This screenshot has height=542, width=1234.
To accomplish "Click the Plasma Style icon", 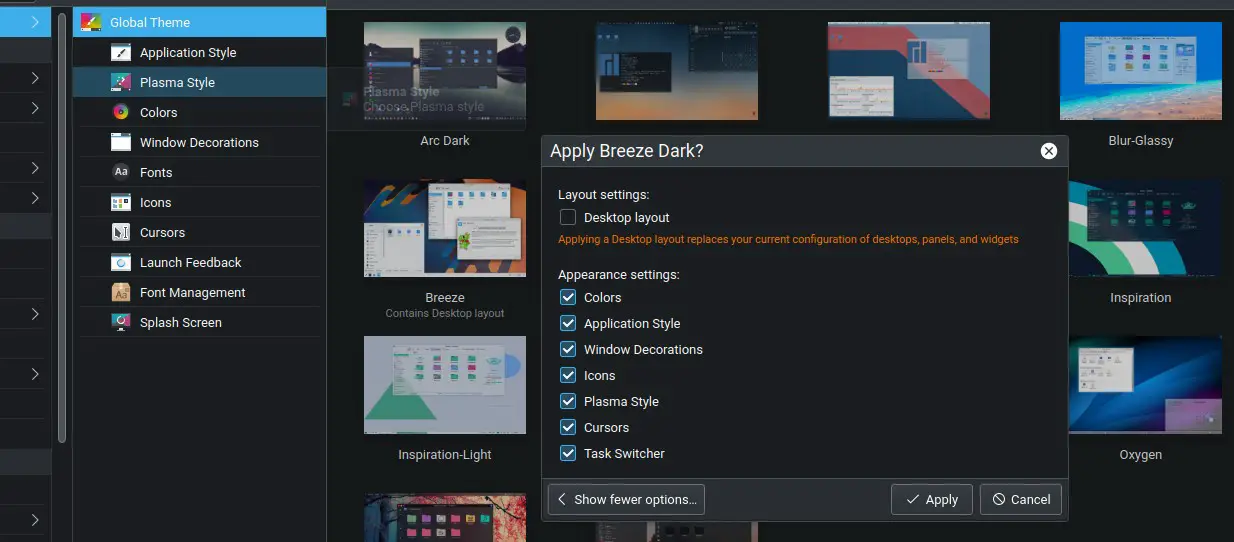I will (121, 82).
